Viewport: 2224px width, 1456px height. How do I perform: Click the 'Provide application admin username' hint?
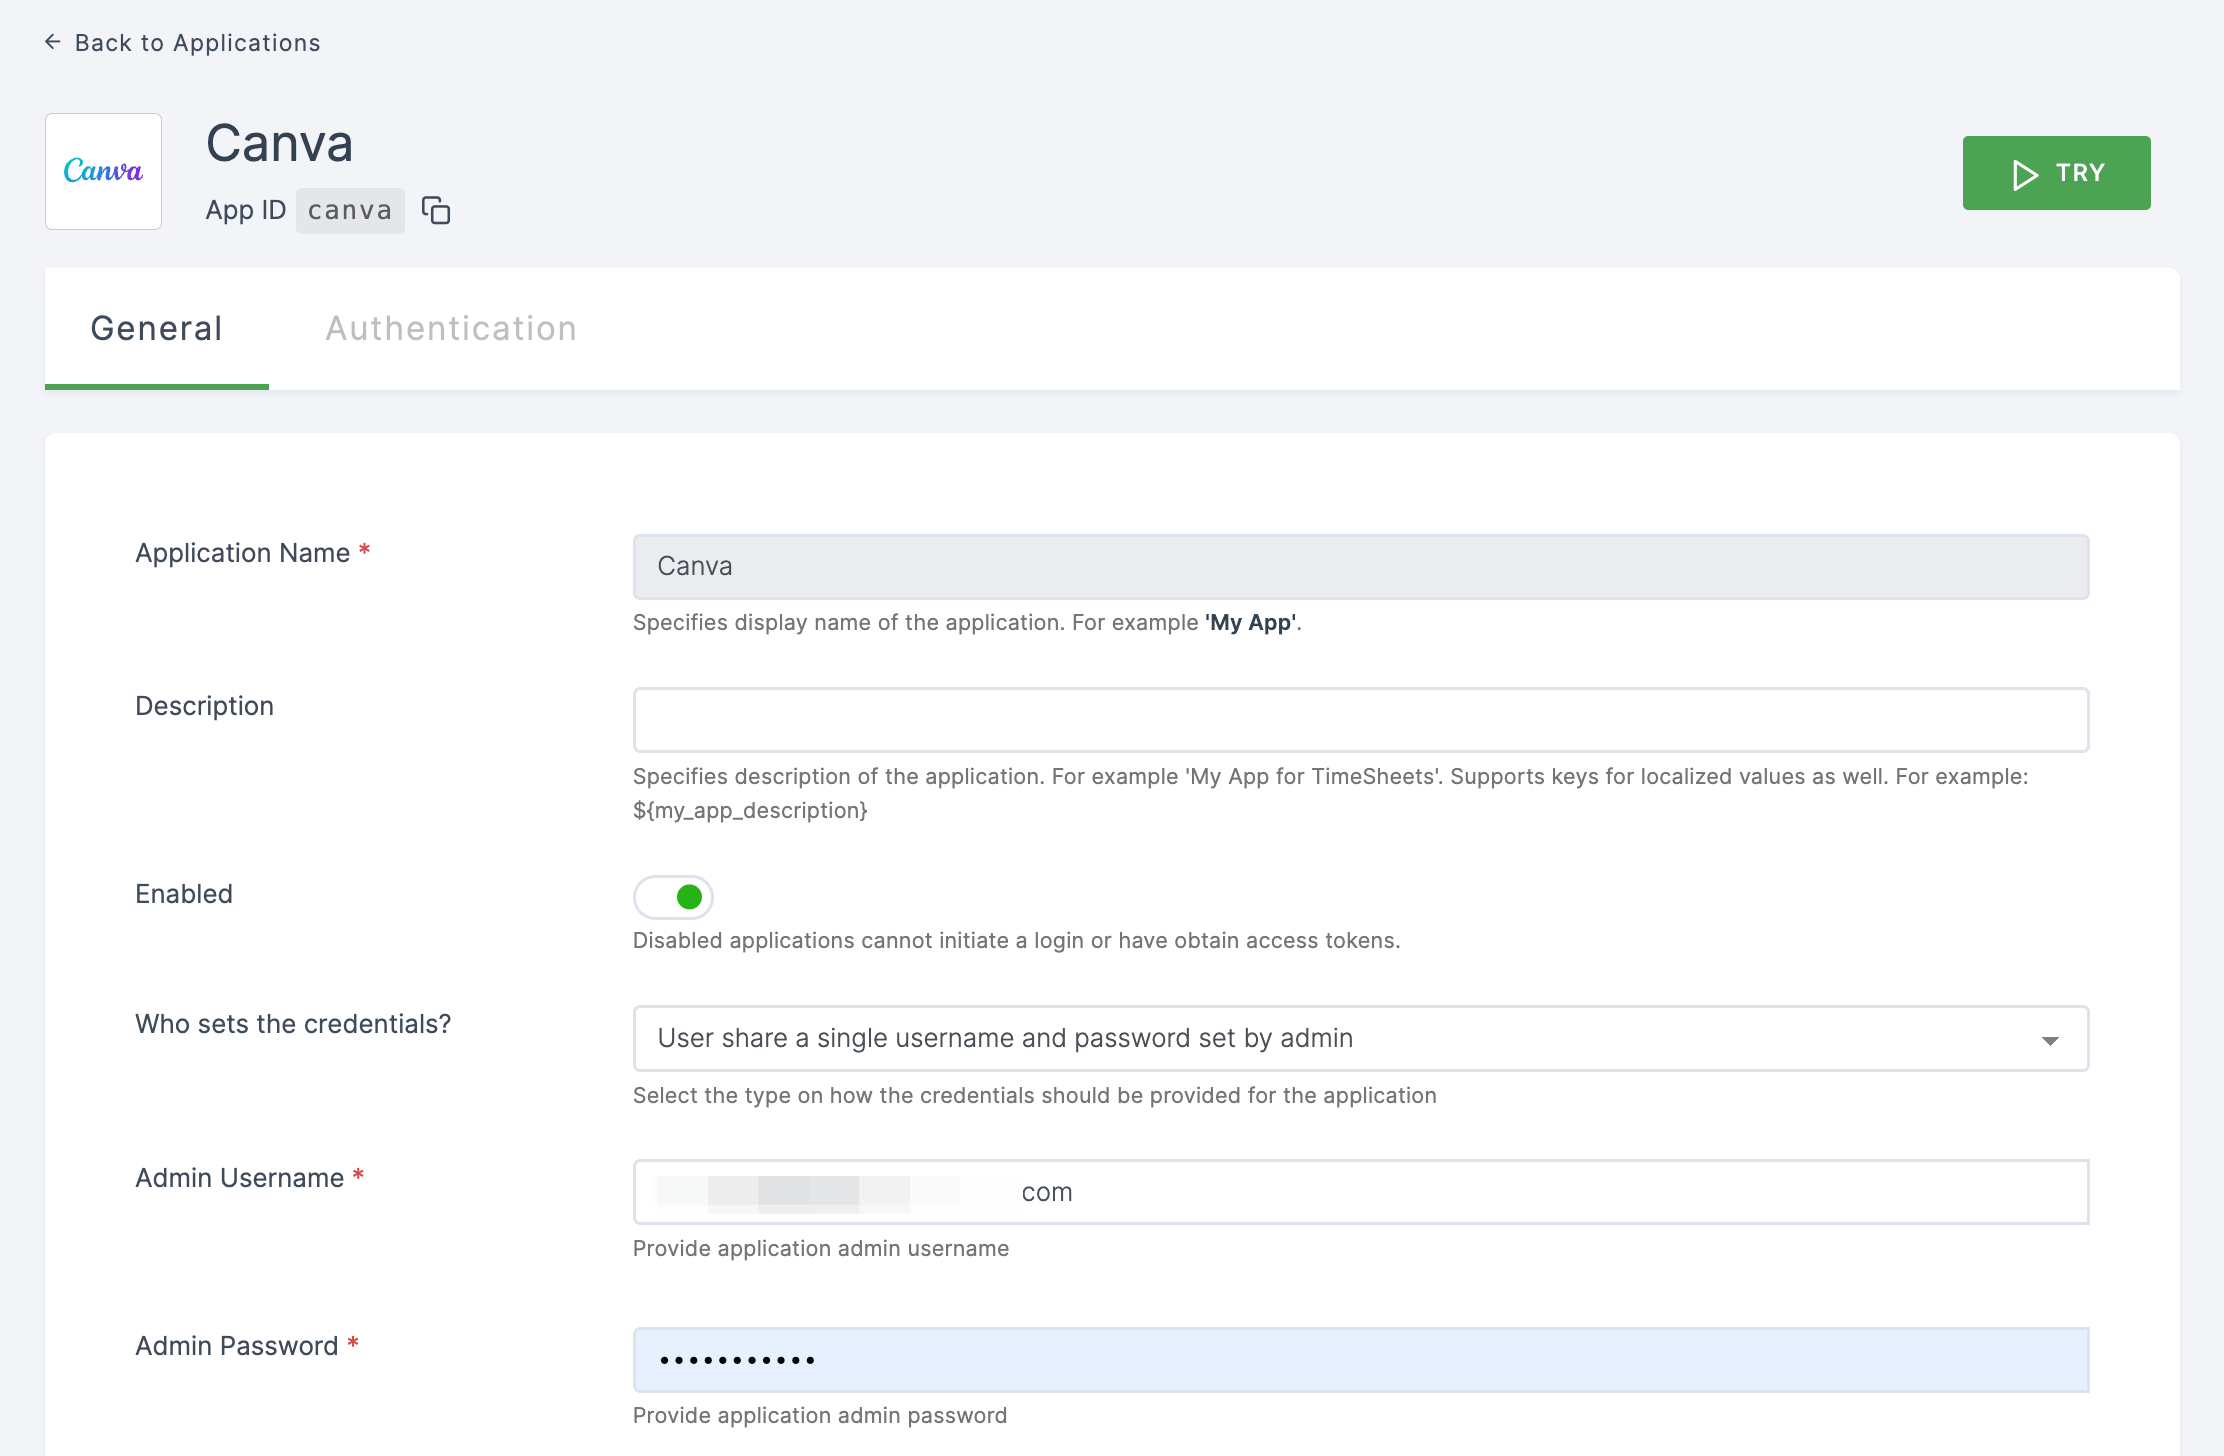pyautogui.click(x=821, y=1249)
